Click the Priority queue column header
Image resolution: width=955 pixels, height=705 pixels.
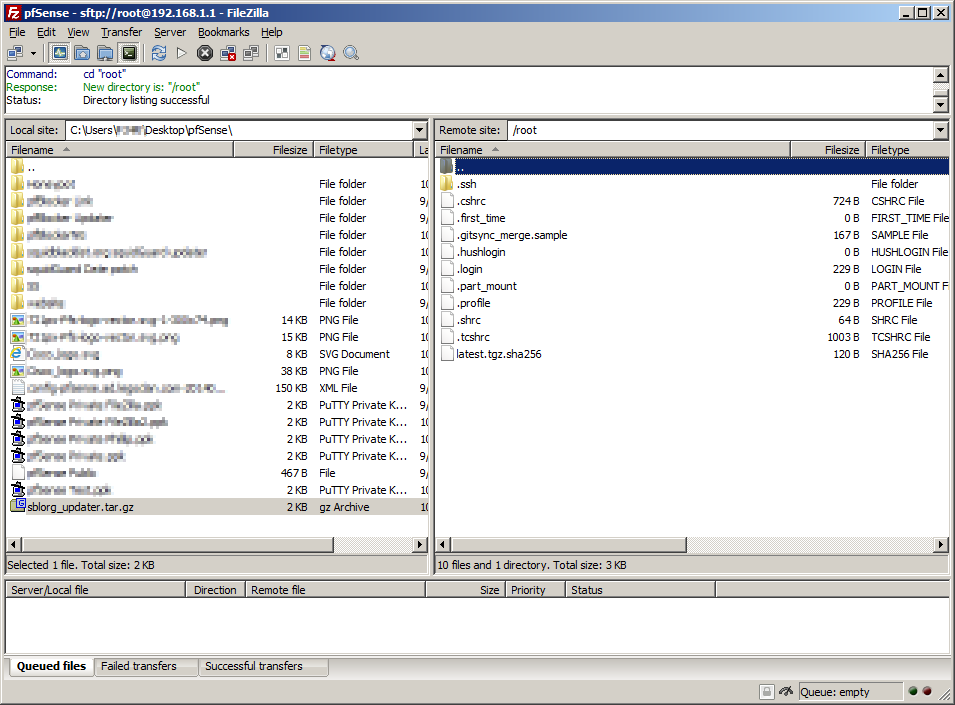pos(535,590)
